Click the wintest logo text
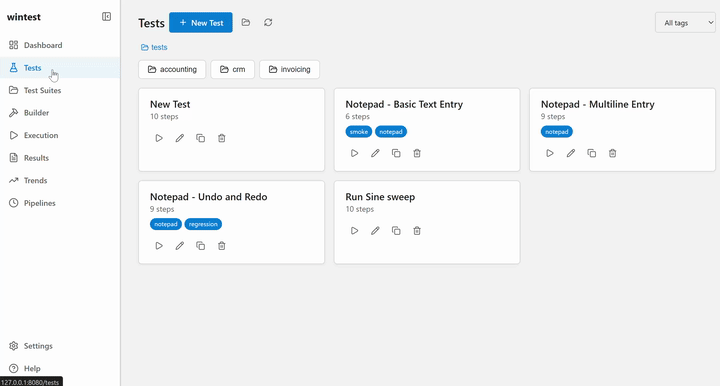 [23, 17]
